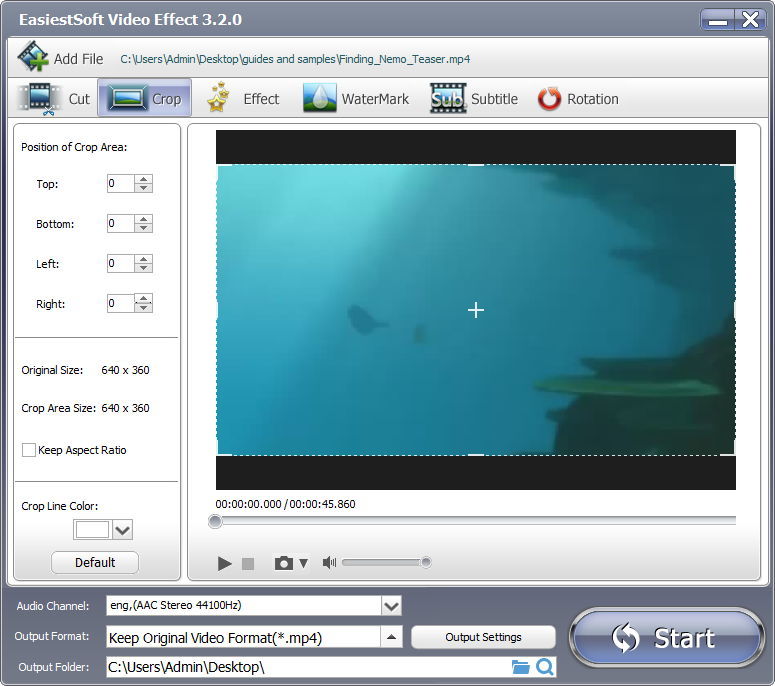The image size is (775, 686).
Task: Switch to the Subtitle tab
Action: point(474,98)
